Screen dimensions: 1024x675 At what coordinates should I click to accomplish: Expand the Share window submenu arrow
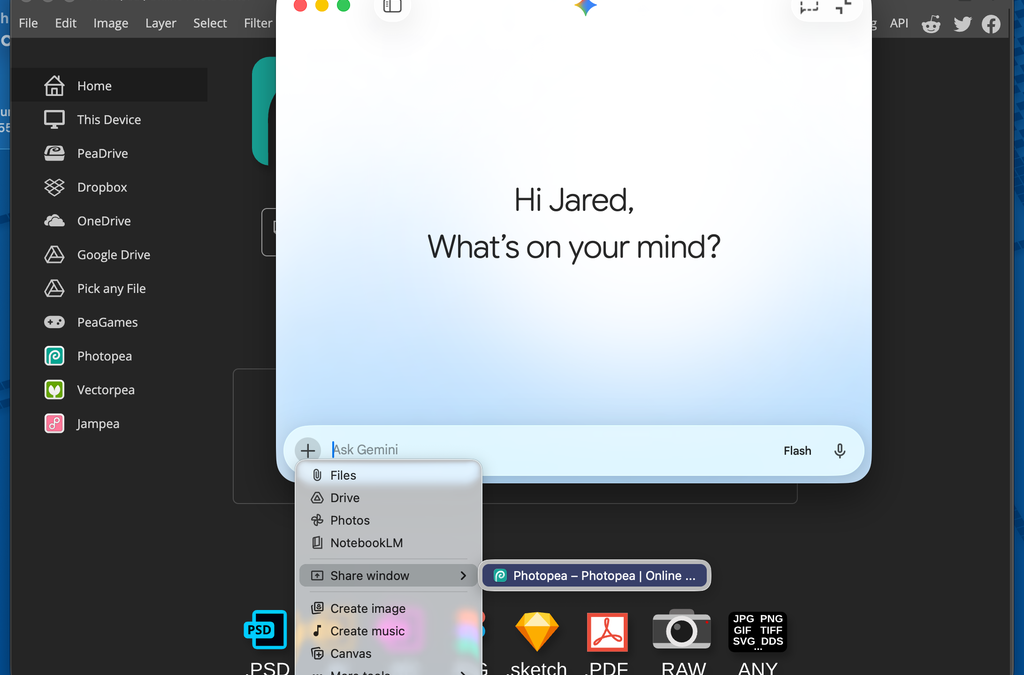coord(463,576)
